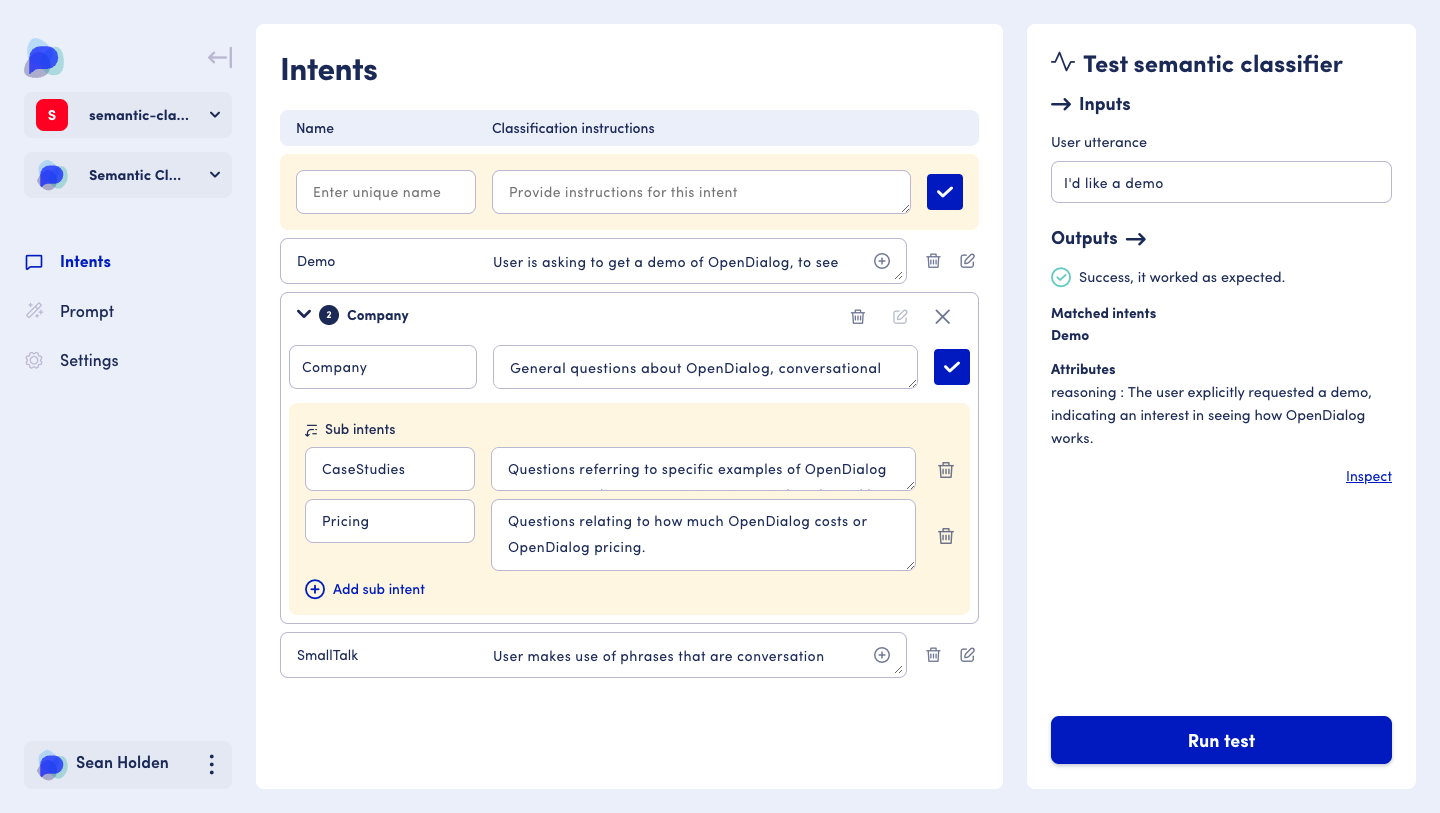Open Settings from the sidebar

pos(91,360)
